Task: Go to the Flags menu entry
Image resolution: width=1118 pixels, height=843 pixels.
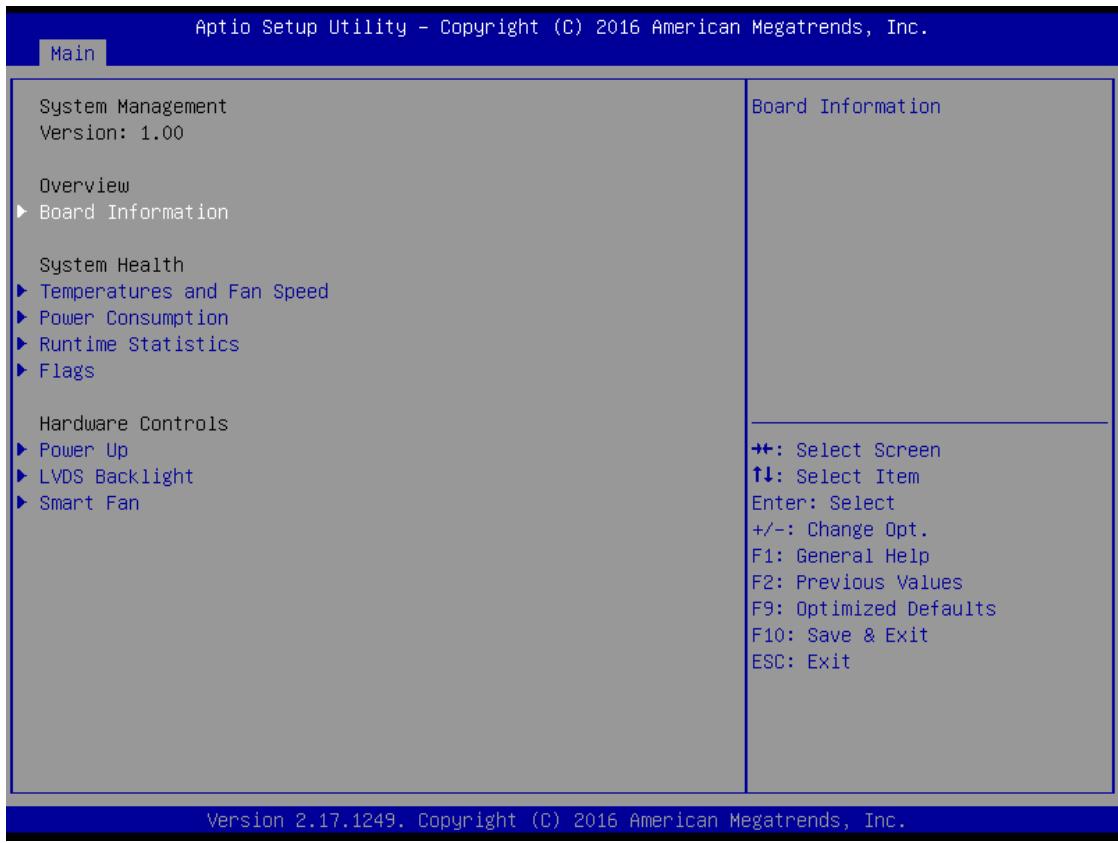Action: (67, 371)
